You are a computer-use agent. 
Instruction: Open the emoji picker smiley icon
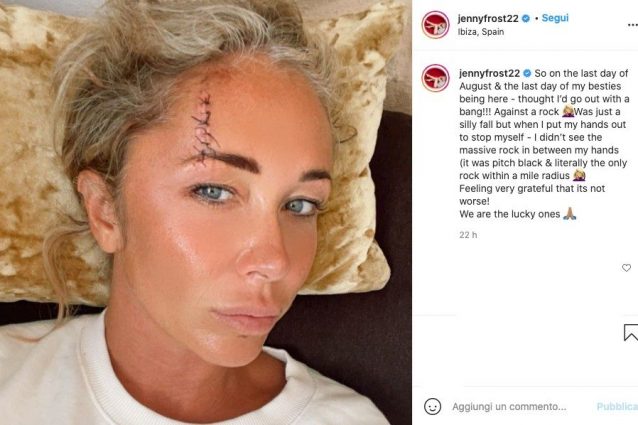[432, 406]
